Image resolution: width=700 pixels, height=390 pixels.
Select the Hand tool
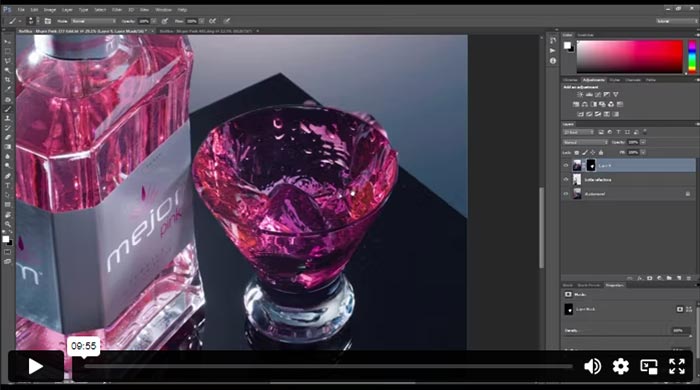tap(8, 215)
